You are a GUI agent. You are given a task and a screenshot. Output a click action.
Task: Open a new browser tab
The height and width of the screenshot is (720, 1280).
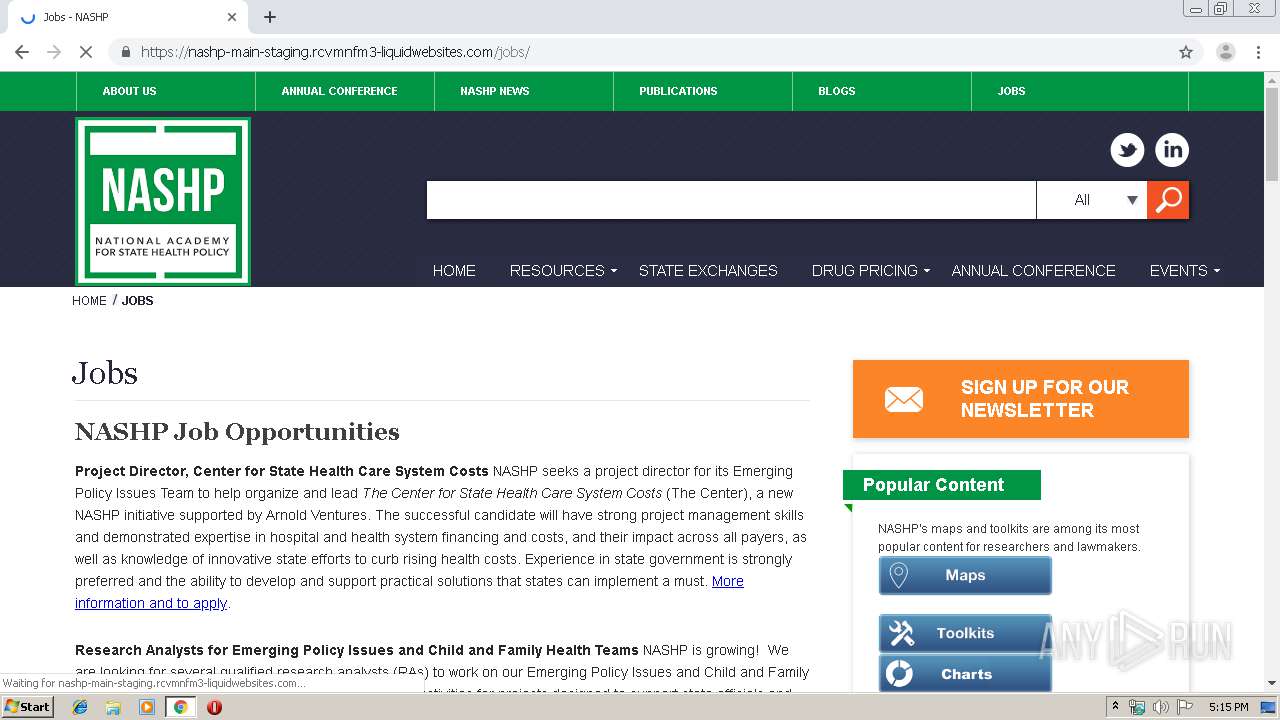[x=270, y=17]
